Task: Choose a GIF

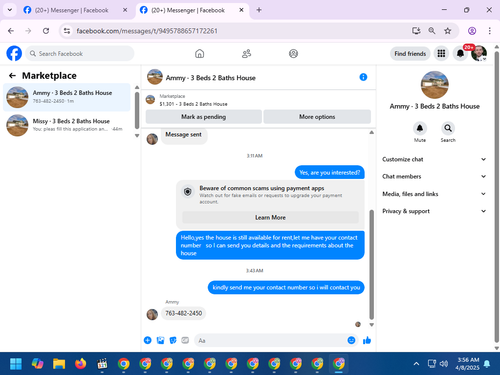Action: 185,340
